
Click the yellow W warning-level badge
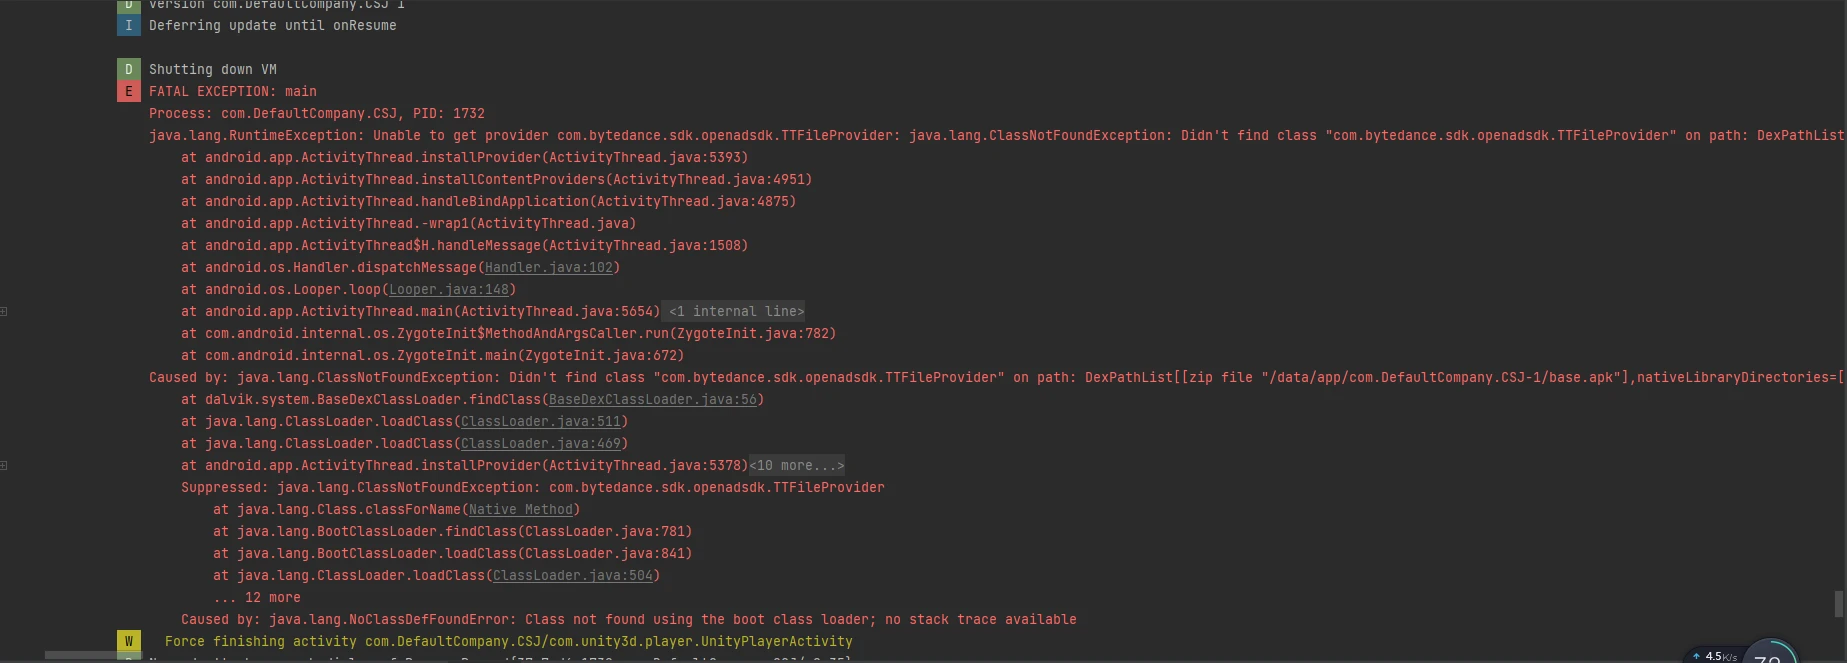[128, 641]
